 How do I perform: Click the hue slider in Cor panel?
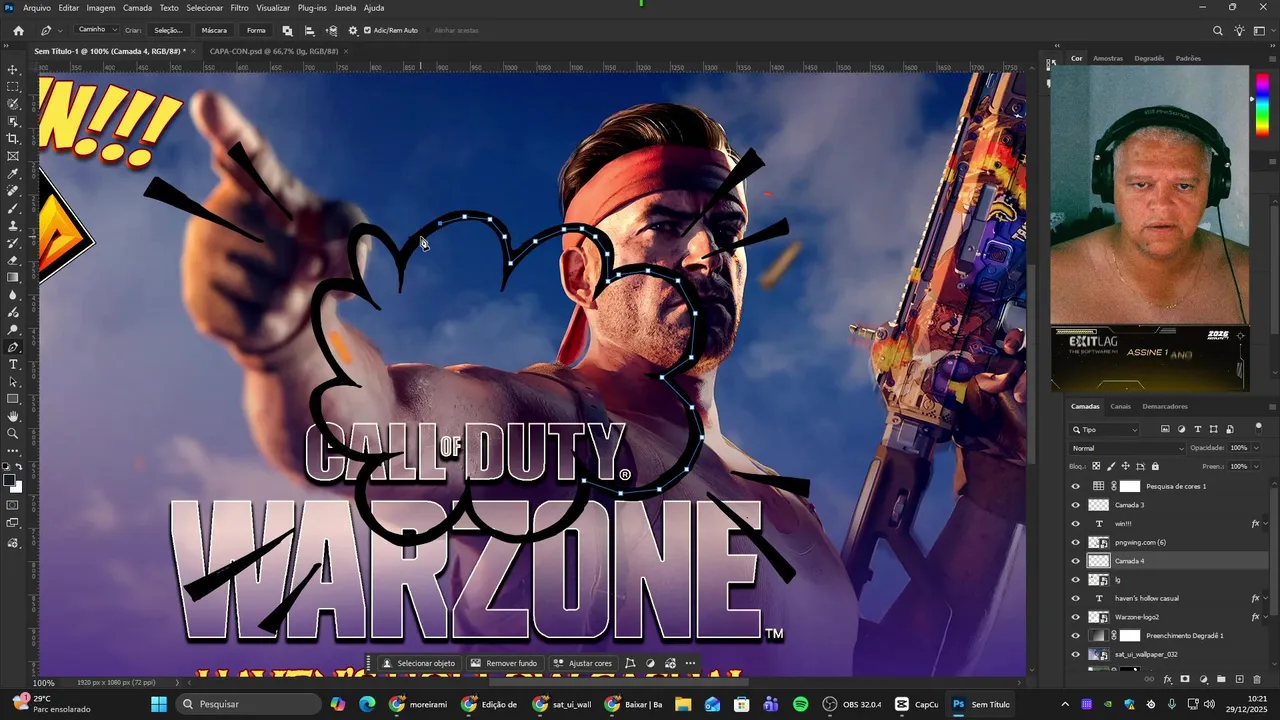point(1262,106)
